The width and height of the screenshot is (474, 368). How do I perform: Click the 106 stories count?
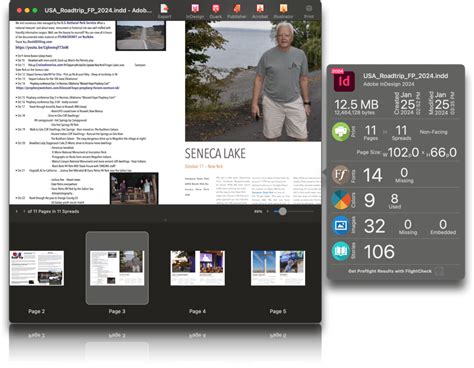[379, 252]
